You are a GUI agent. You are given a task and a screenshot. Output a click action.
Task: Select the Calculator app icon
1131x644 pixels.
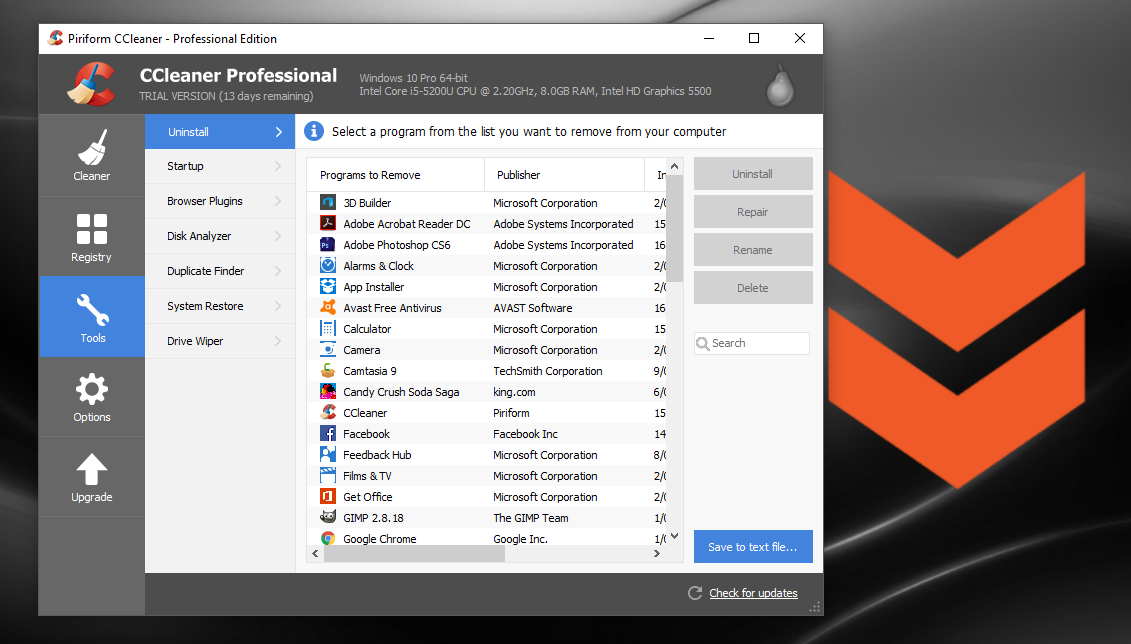pos(327,328)
